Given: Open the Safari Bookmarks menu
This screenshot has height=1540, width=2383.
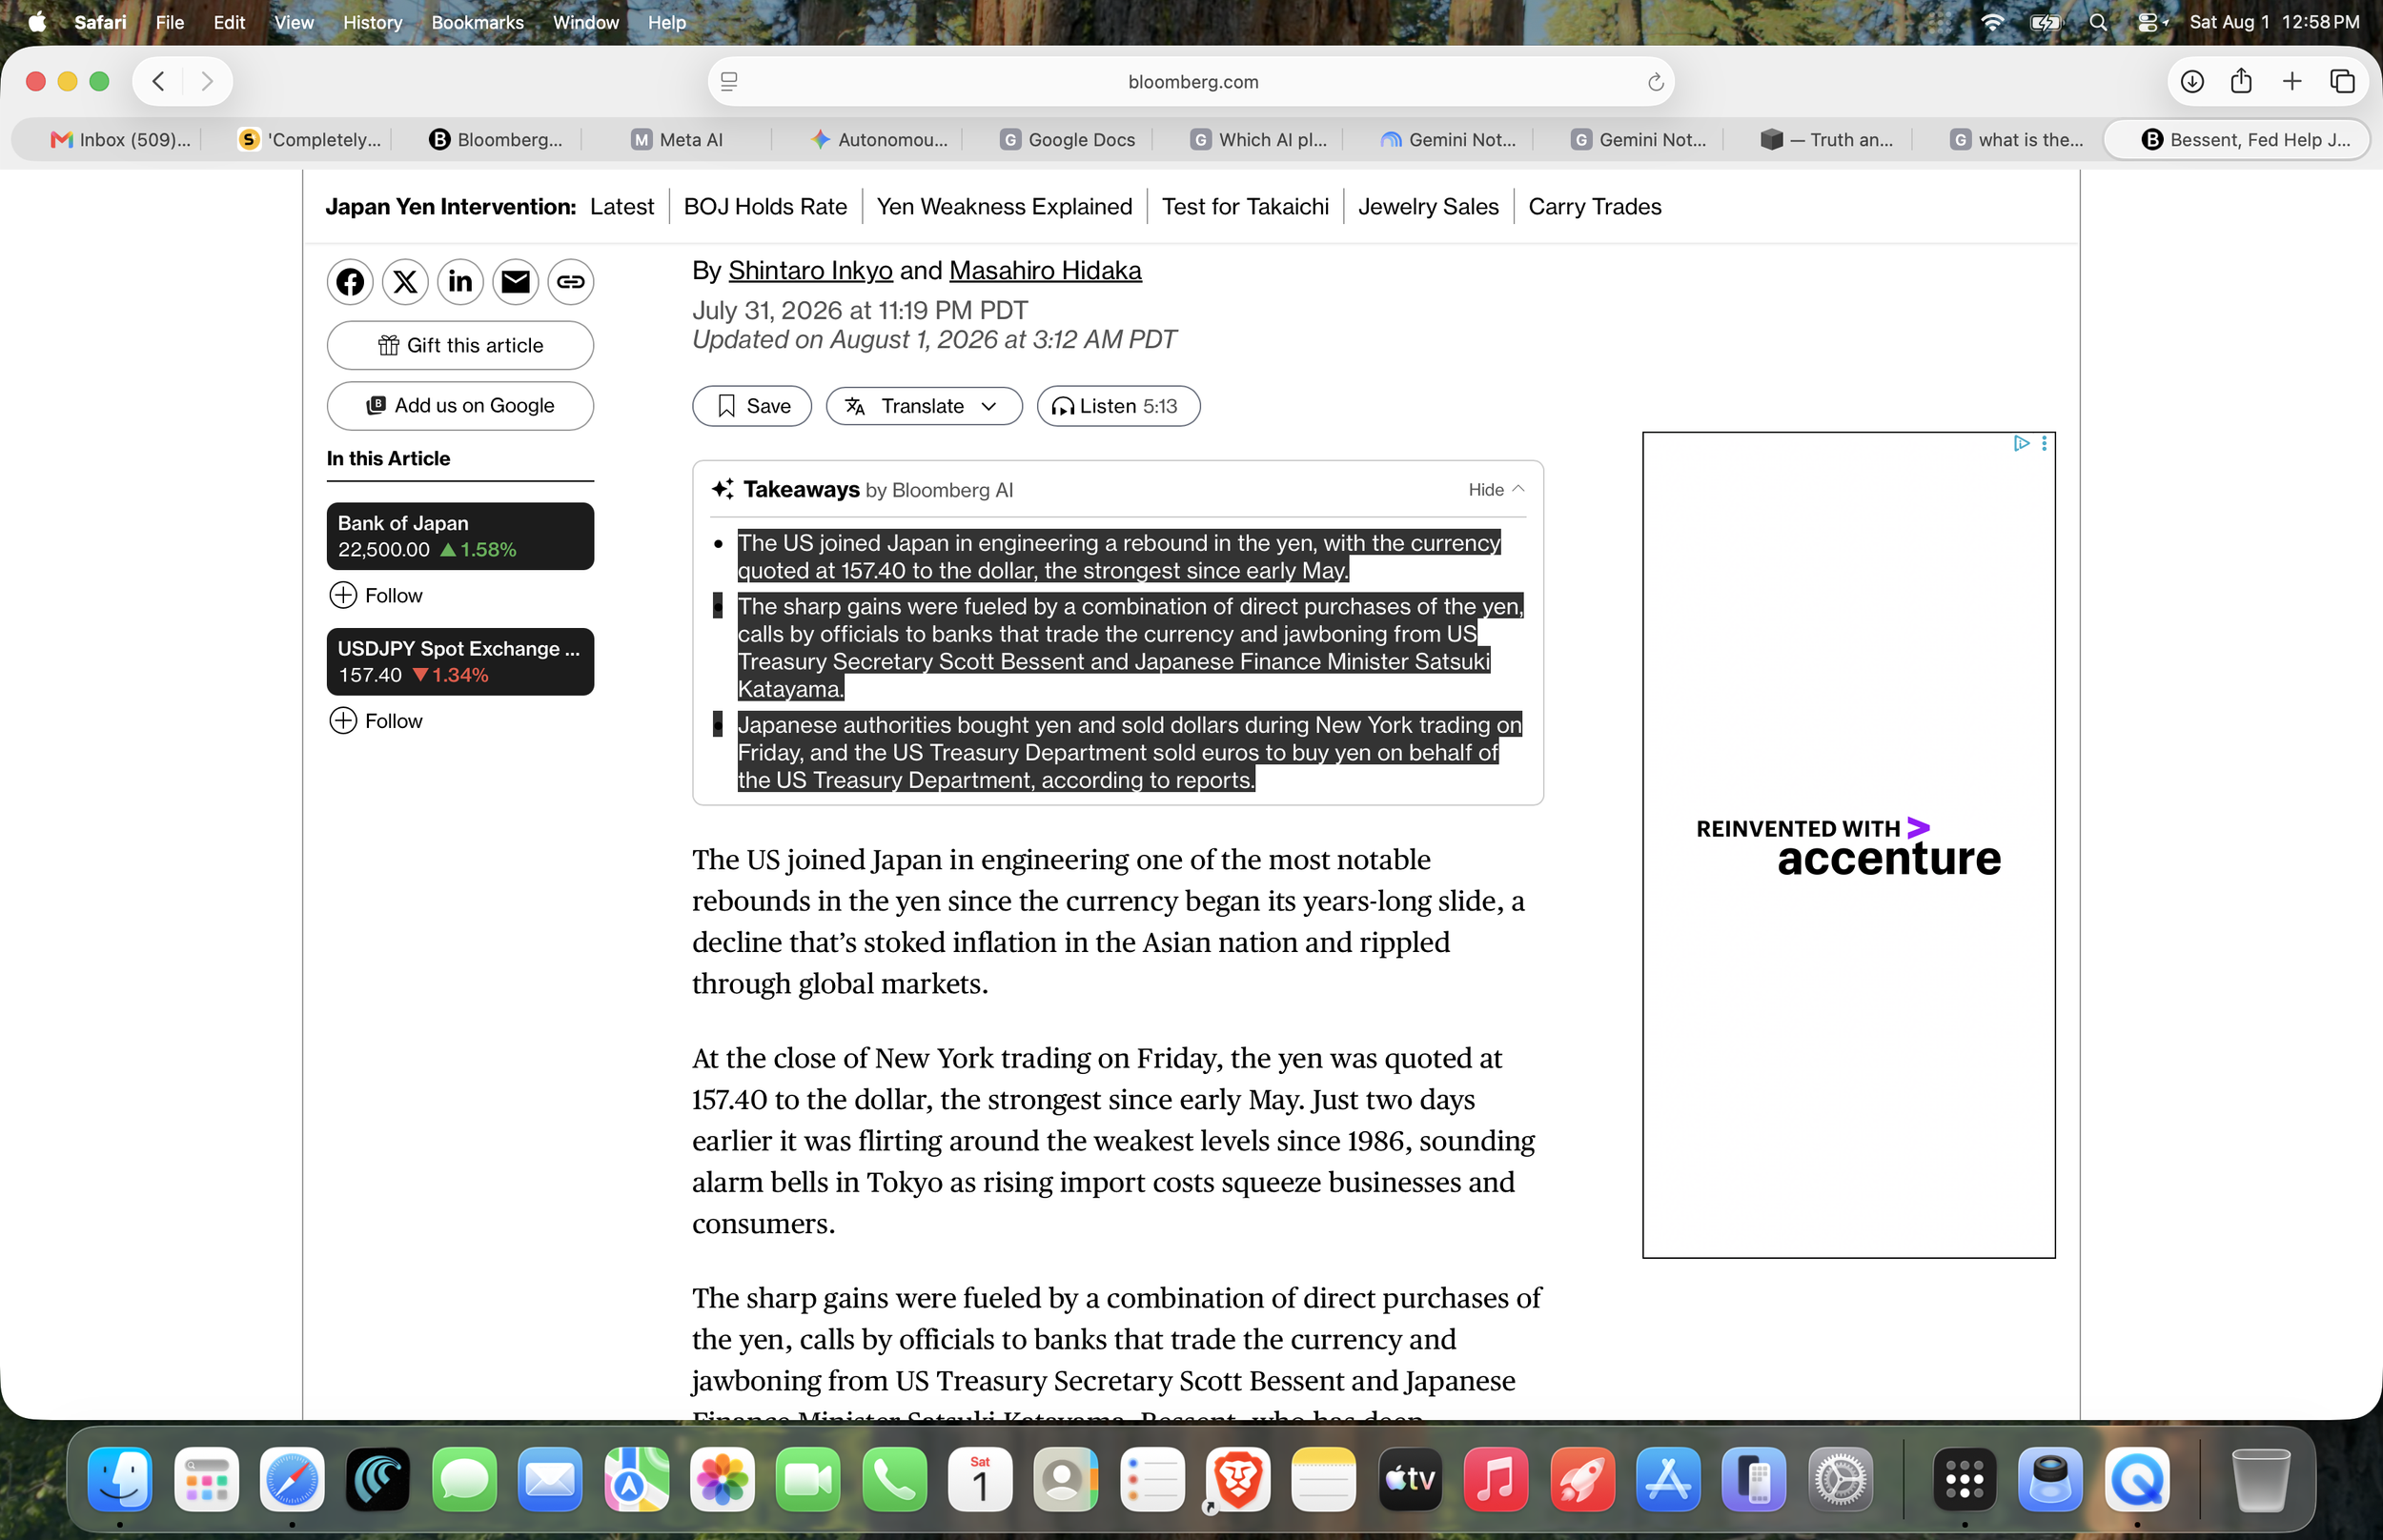Looking at the screenshot, I should coord(477,22).
